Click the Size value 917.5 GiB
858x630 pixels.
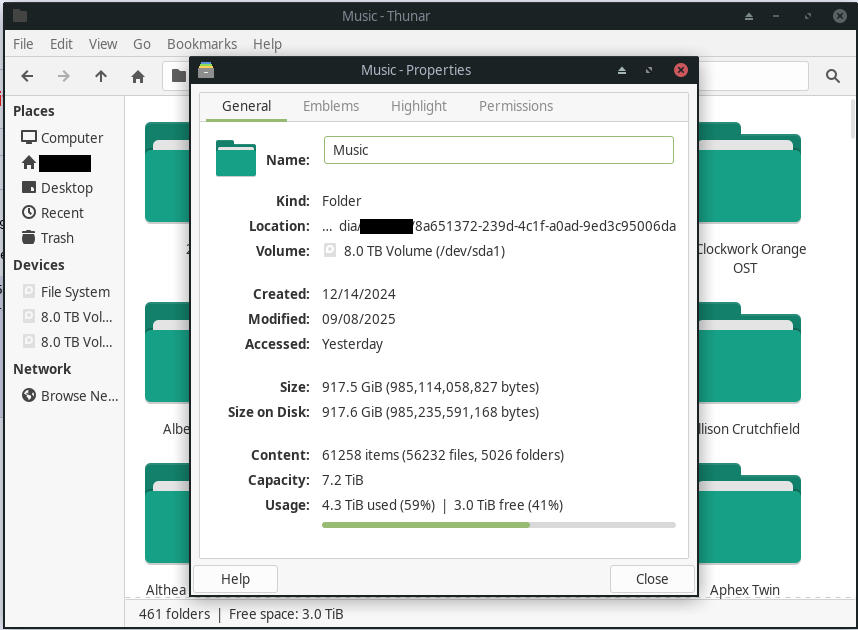click(430, 387)
